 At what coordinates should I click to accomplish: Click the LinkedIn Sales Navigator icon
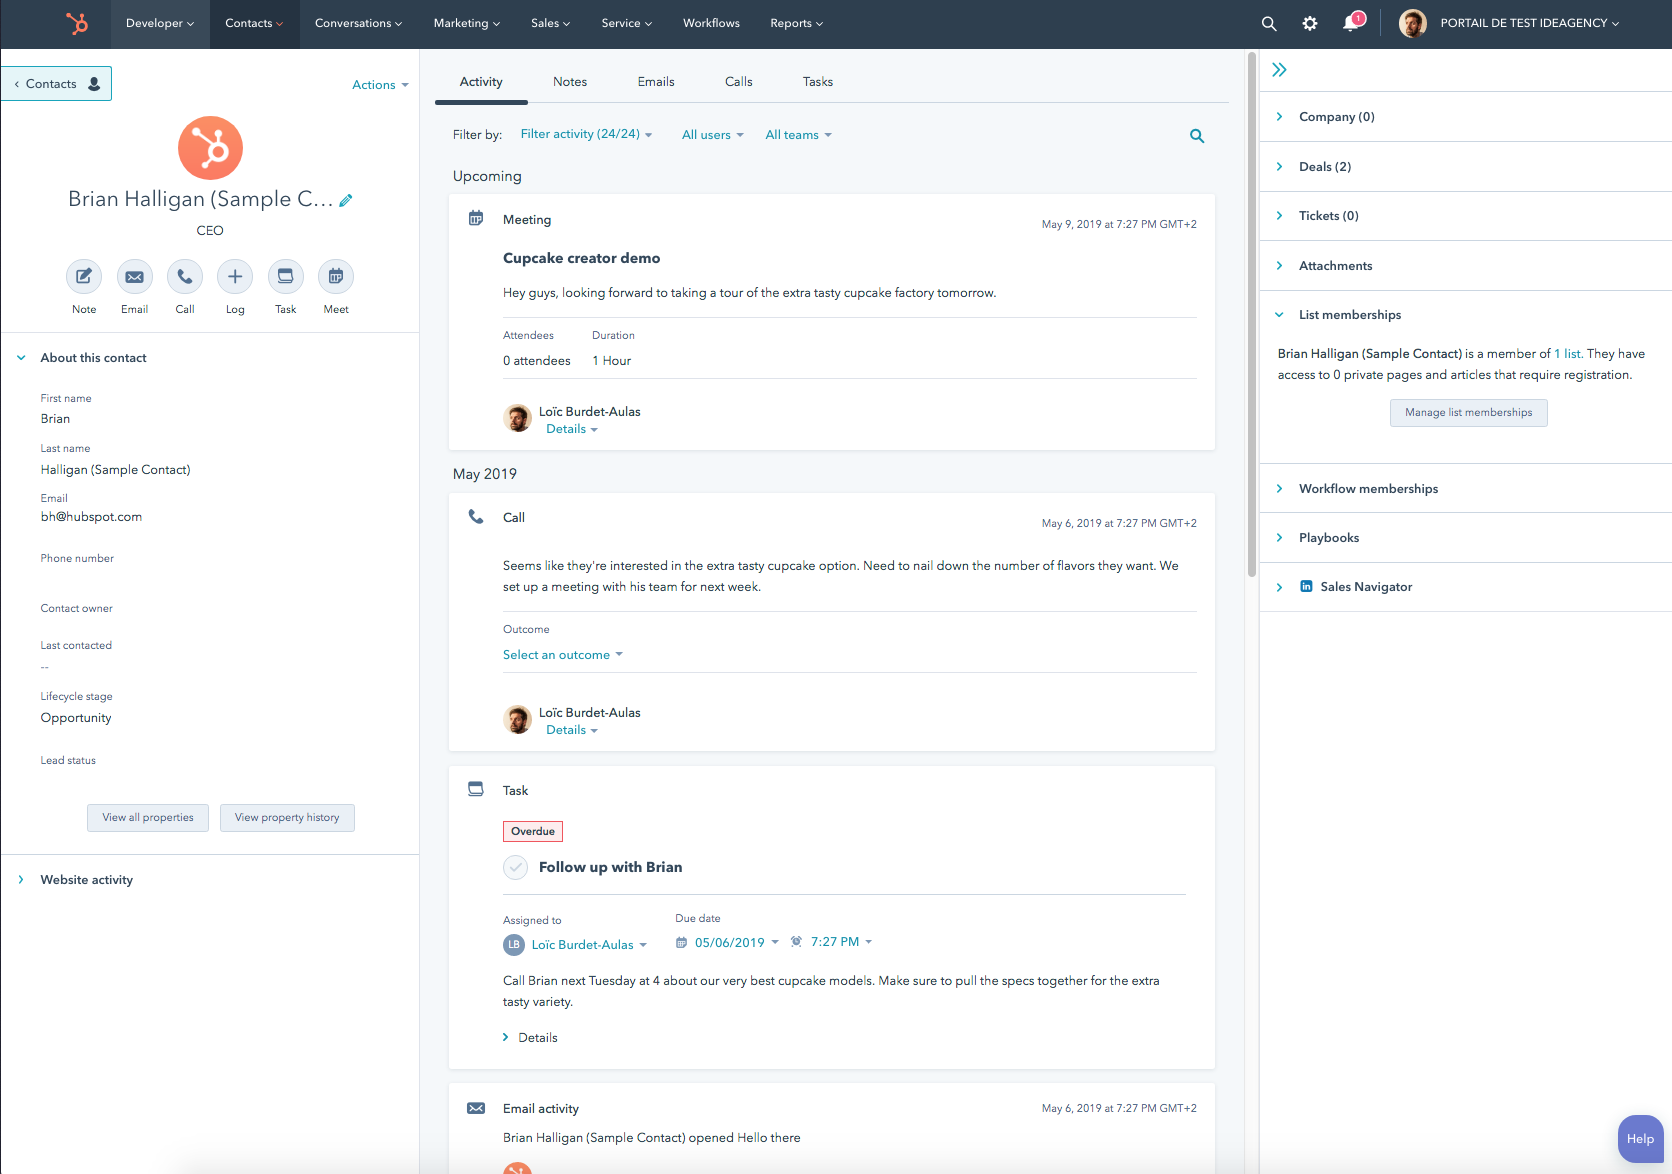pyautogui.click(x=1306, y=586)
